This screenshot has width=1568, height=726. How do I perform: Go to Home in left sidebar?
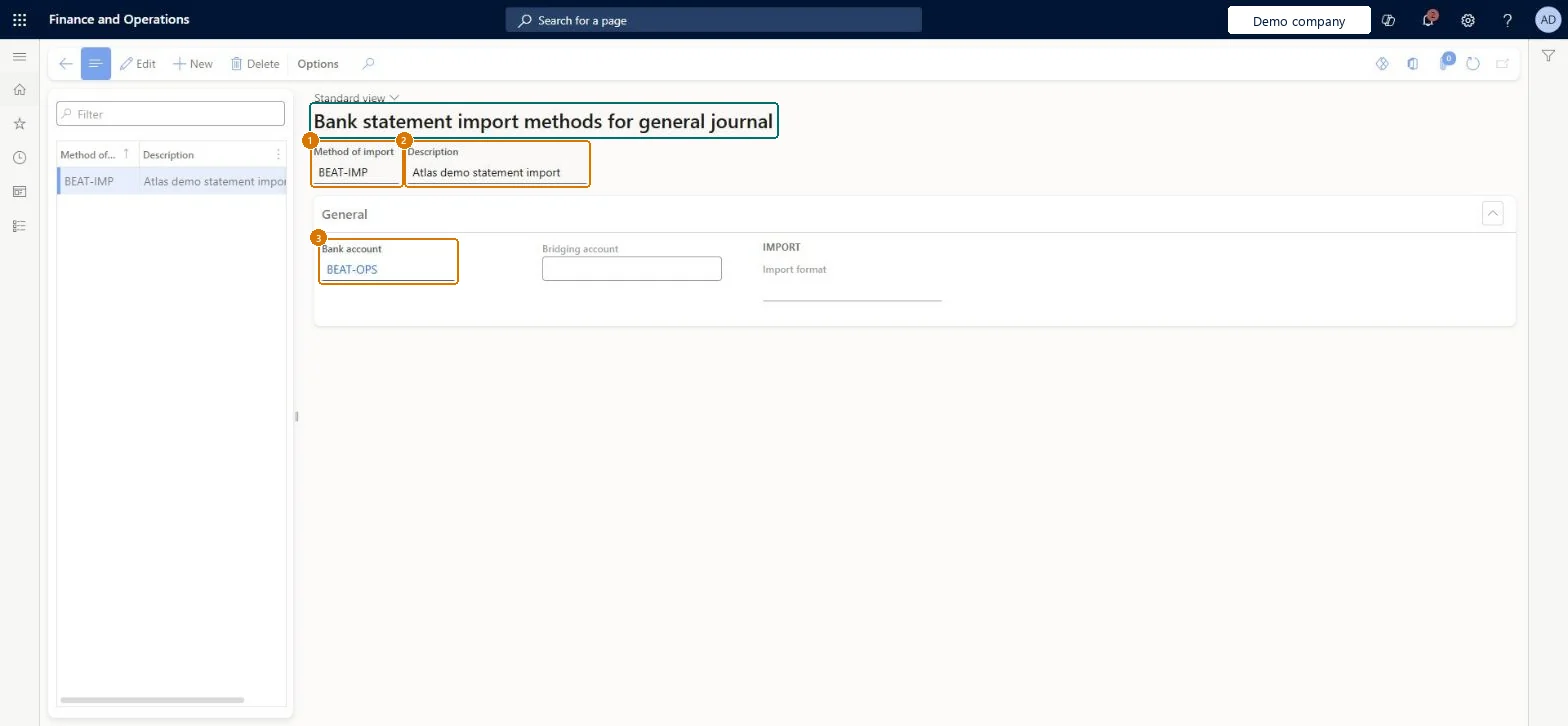[x=19, y=90]
